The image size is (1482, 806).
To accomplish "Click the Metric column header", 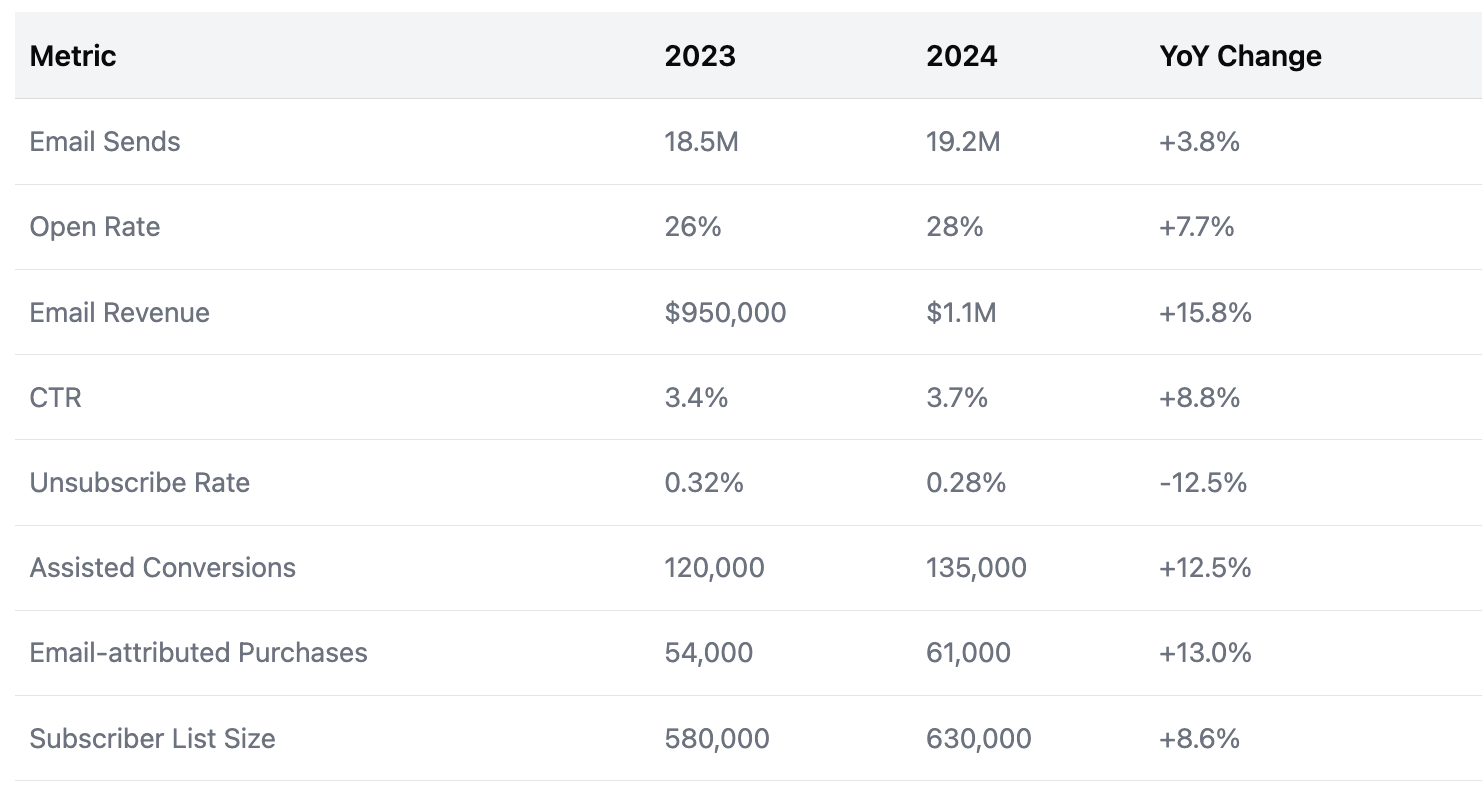I will (73, 56).
